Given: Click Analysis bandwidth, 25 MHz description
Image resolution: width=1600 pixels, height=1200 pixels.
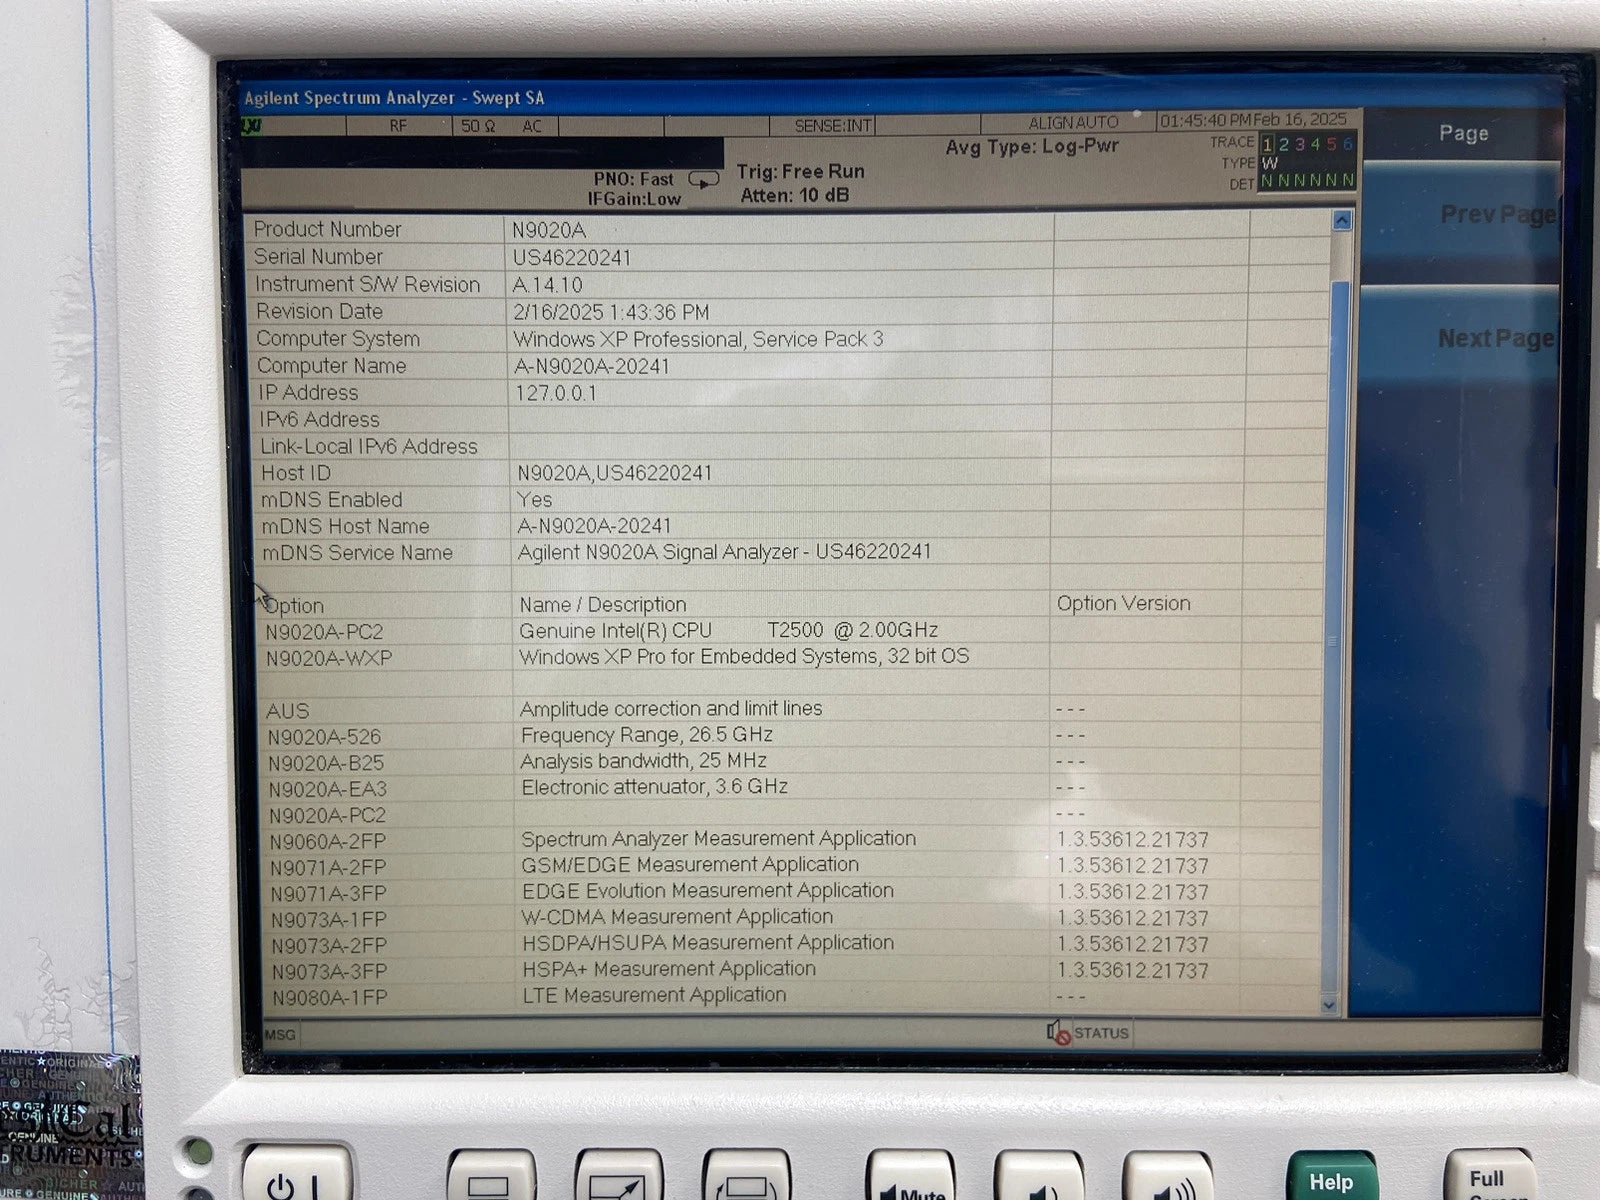Looking at the screenshot, I should (x=643, y=761).
